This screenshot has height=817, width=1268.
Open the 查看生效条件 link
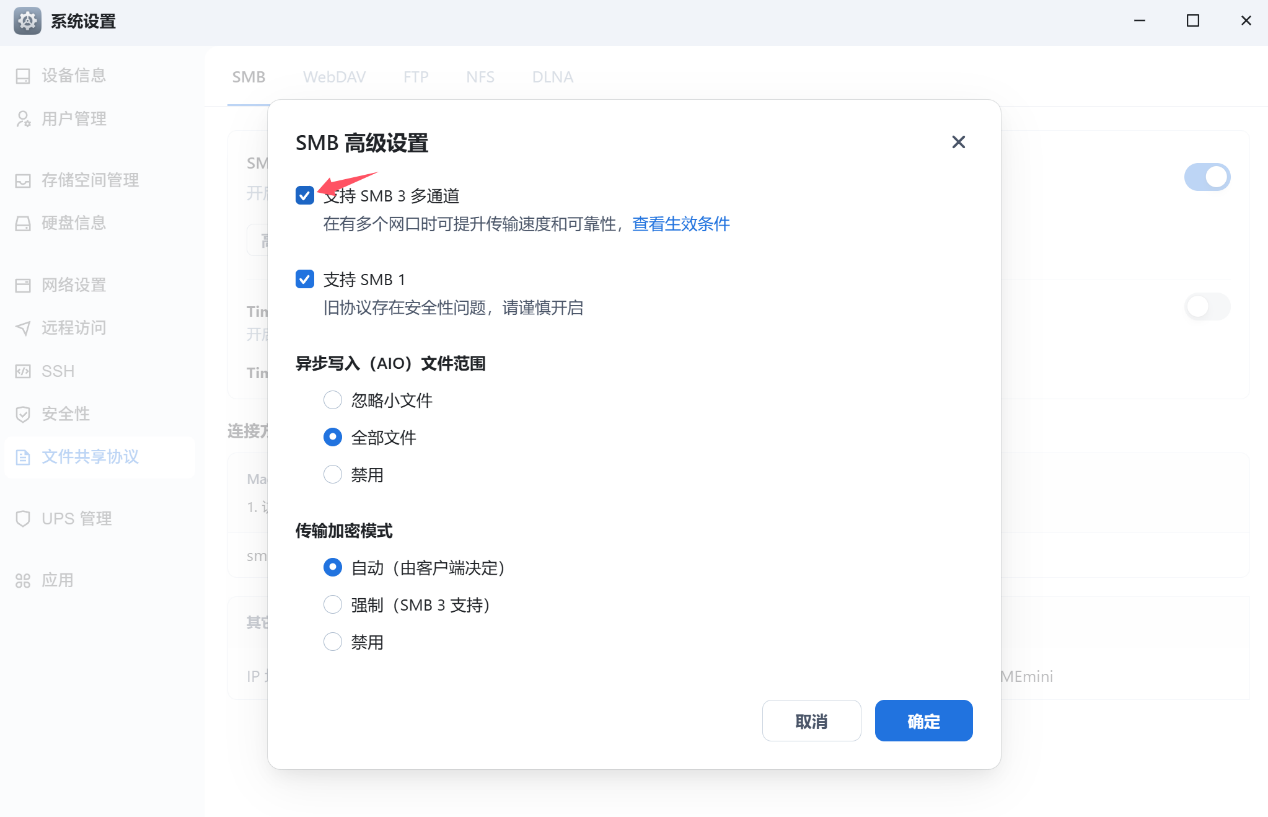point(681,224)
